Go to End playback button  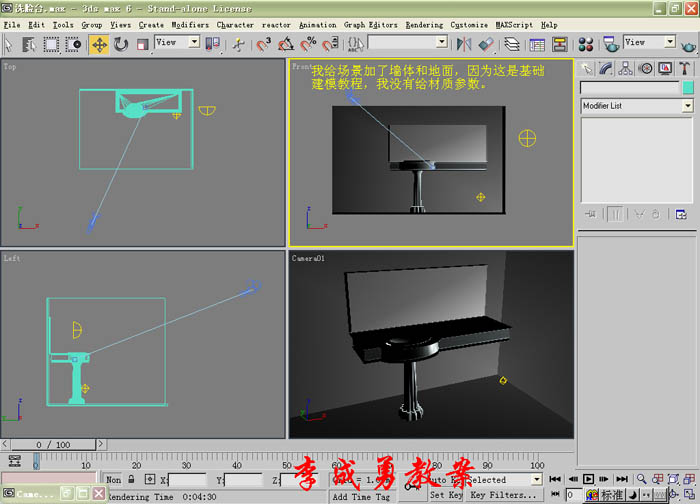pyautogui.click(x=622, y=479)
